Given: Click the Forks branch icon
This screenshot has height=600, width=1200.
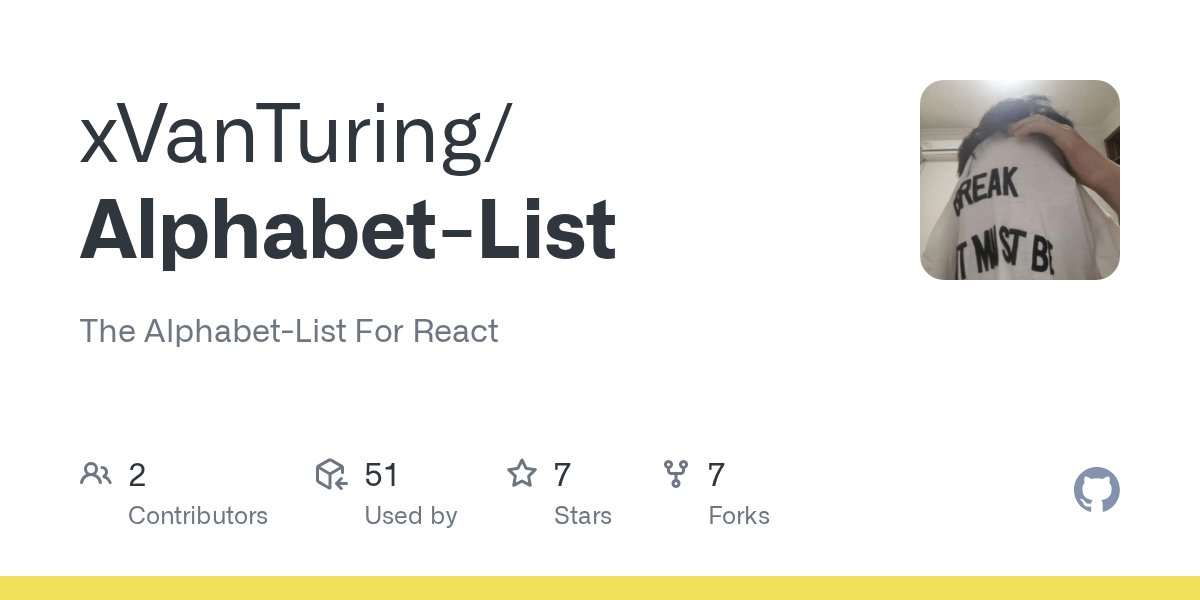Looking at the screenshot, I should 676,473.
